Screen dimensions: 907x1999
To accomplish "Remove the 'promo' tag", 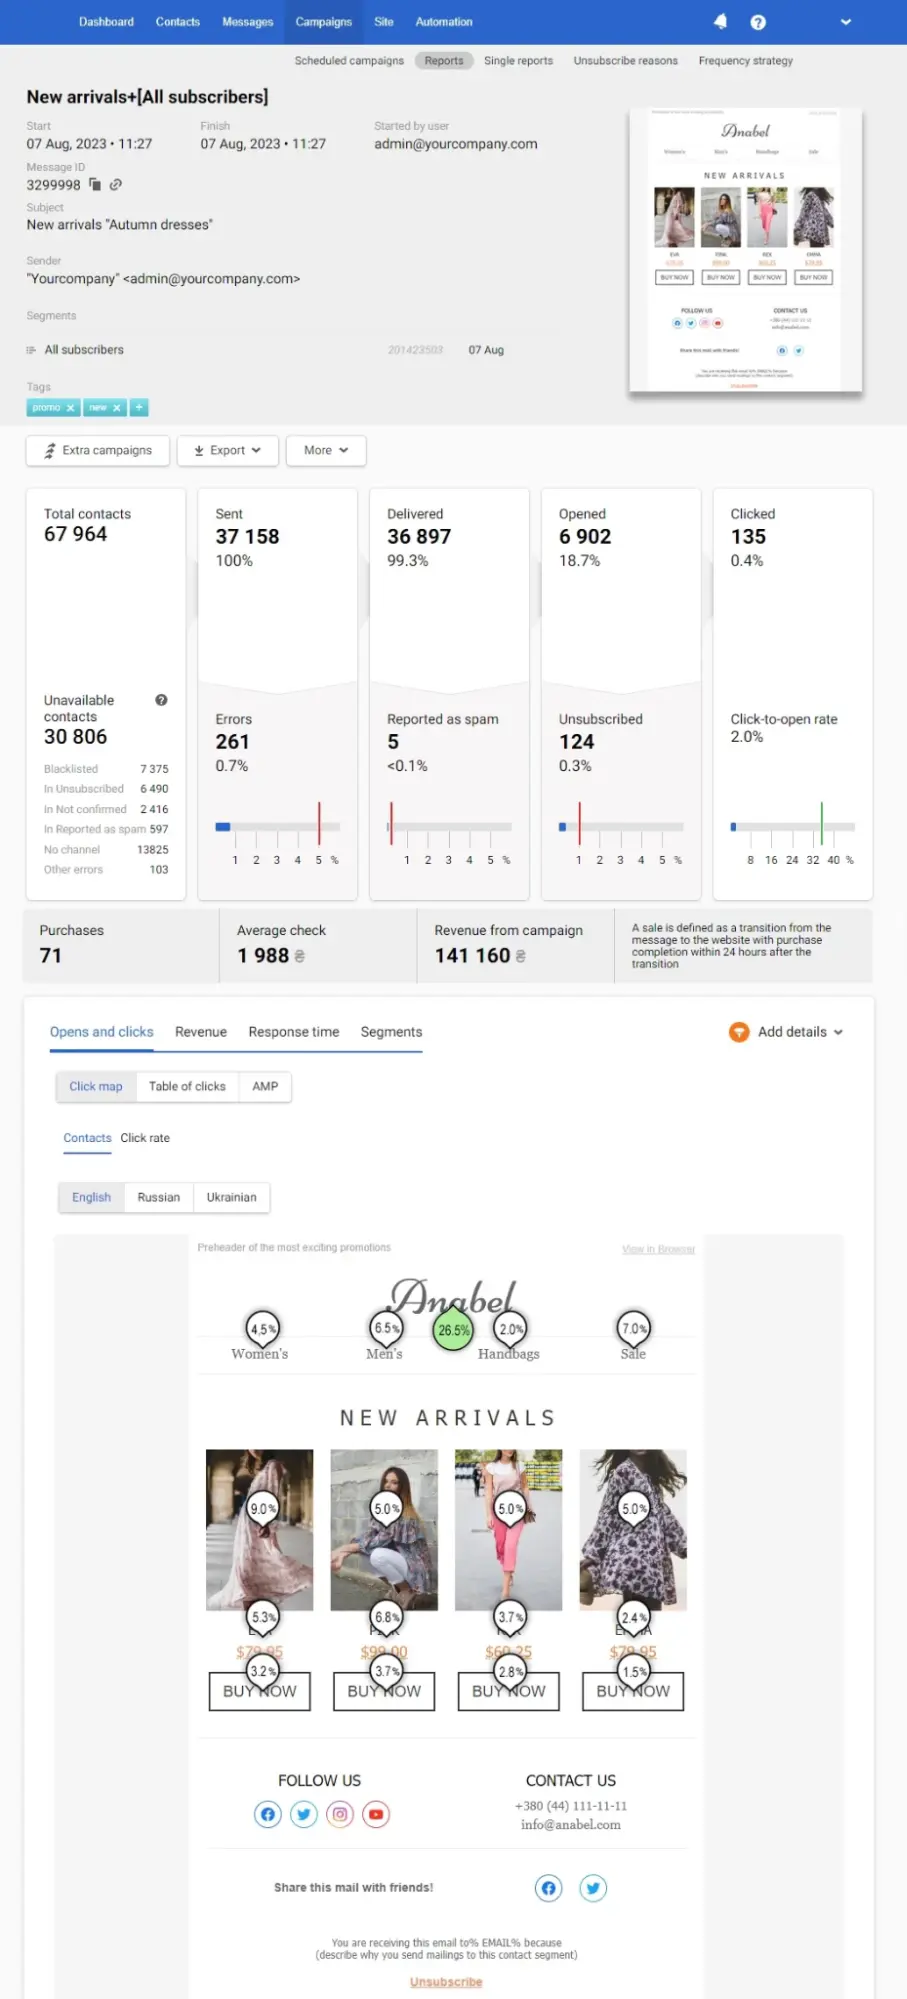I will coord(70,408).
